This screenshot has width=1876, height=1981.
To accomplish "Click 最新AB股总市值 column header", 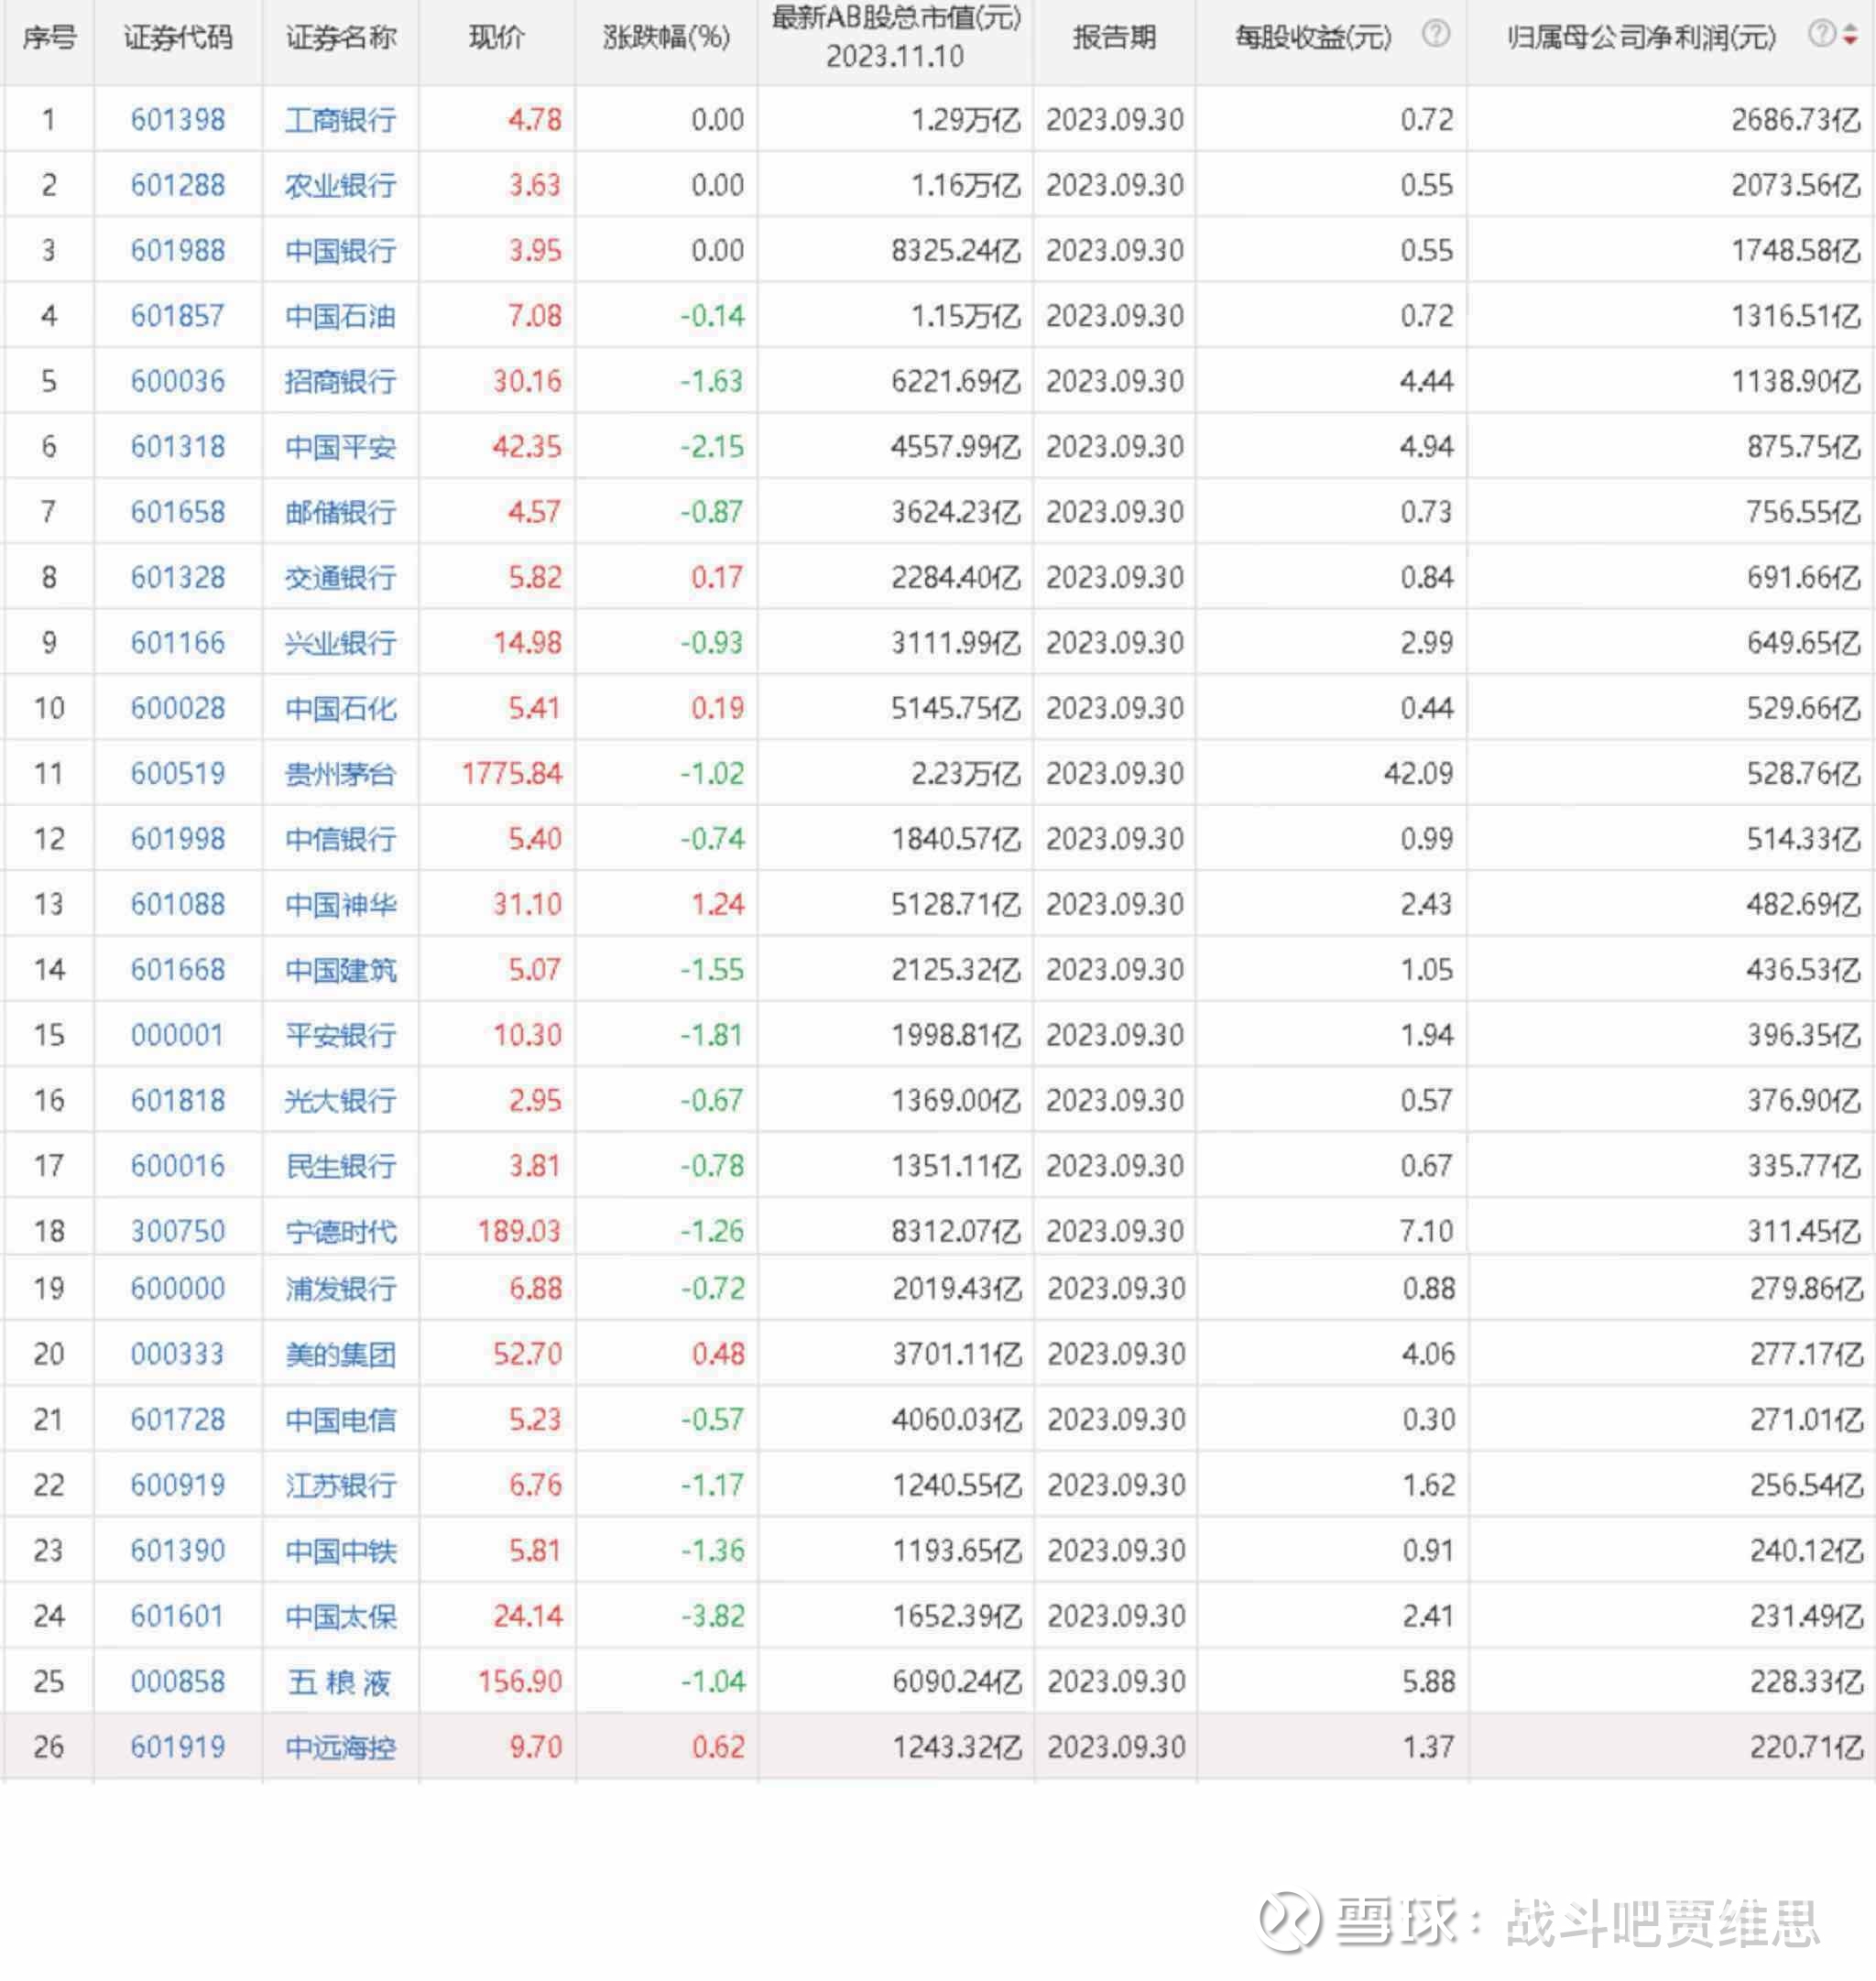I will pyautogui.click(x=895, y=38).
